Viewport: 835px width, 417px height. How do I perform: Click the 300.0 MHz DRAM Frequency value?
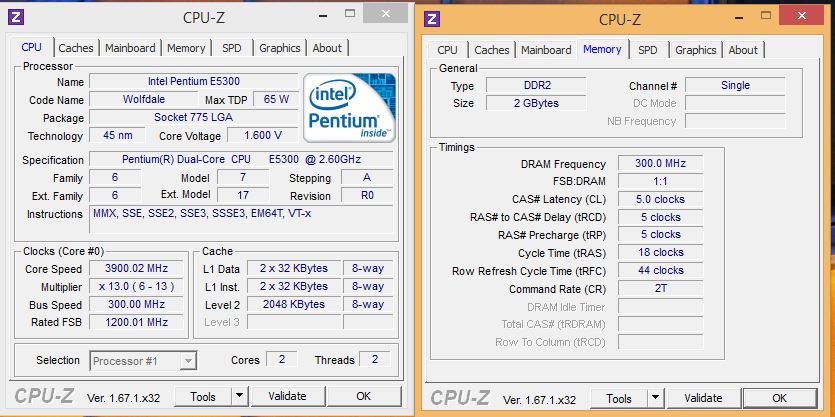tap(660, 163)
